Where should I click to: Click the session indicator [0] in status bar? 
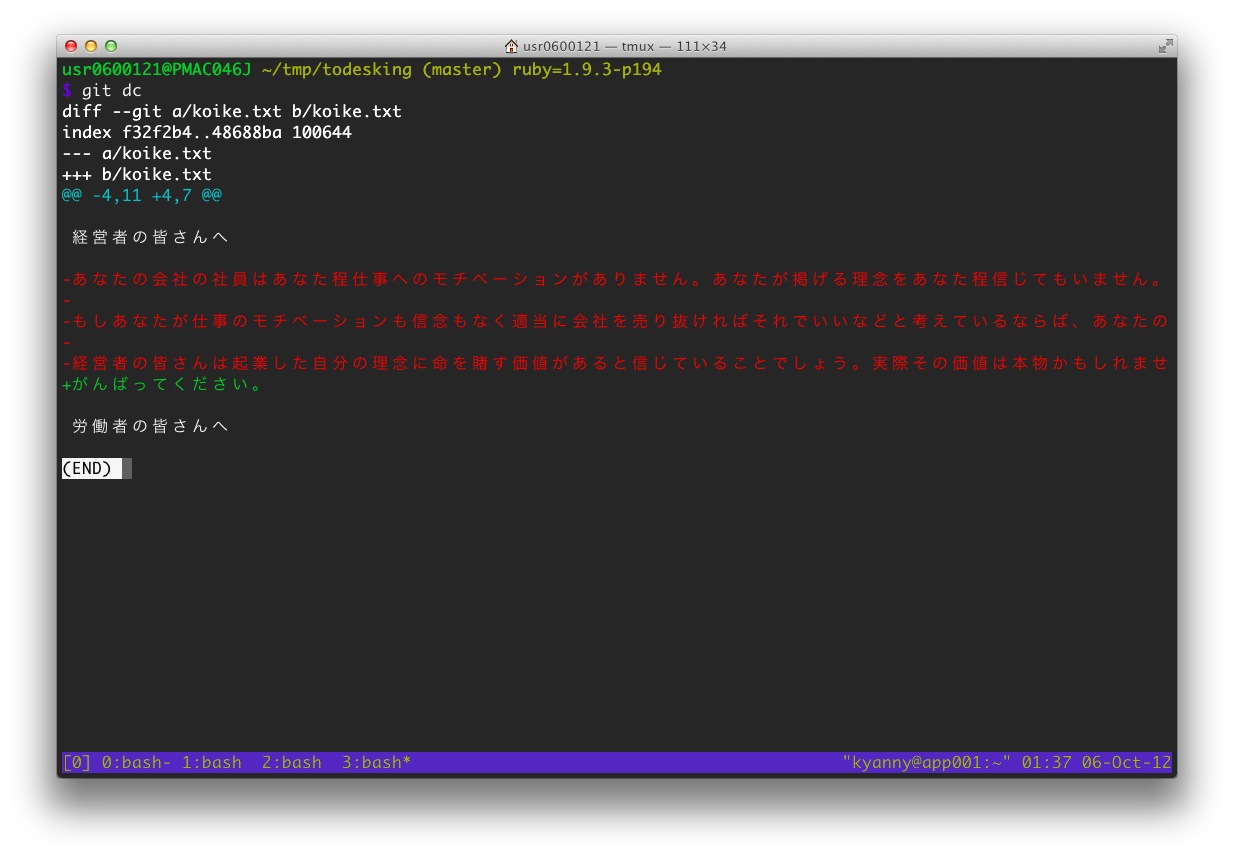point(75,762)
